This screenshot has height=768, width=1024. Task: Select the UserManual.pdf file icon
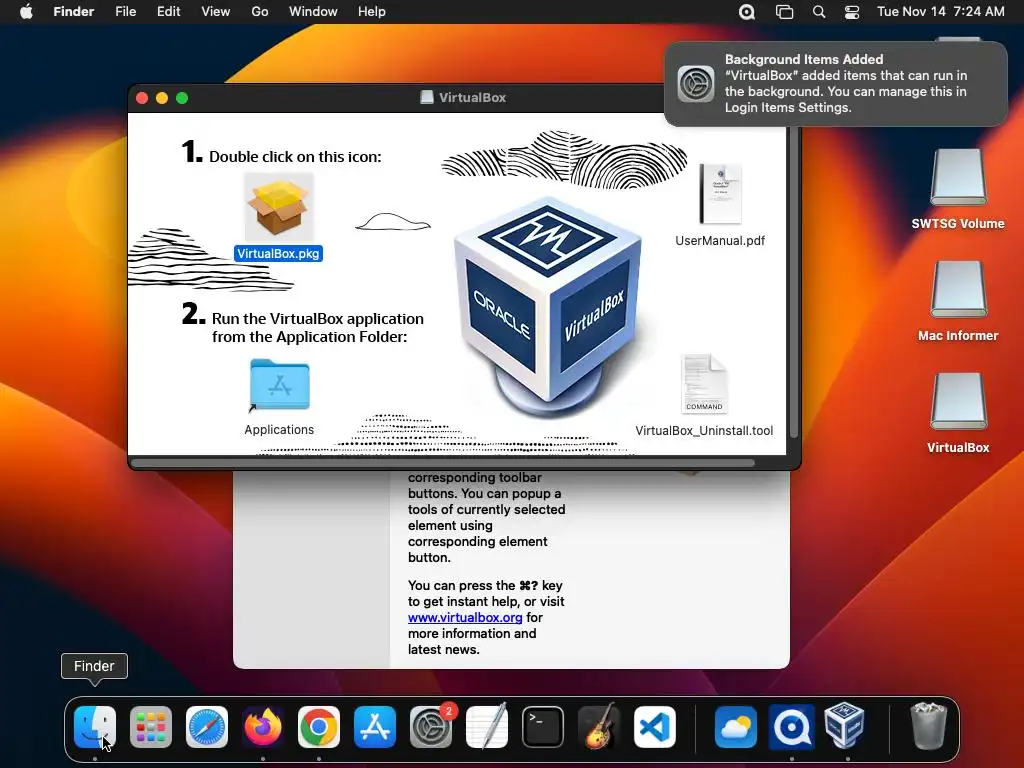point(720,194)
